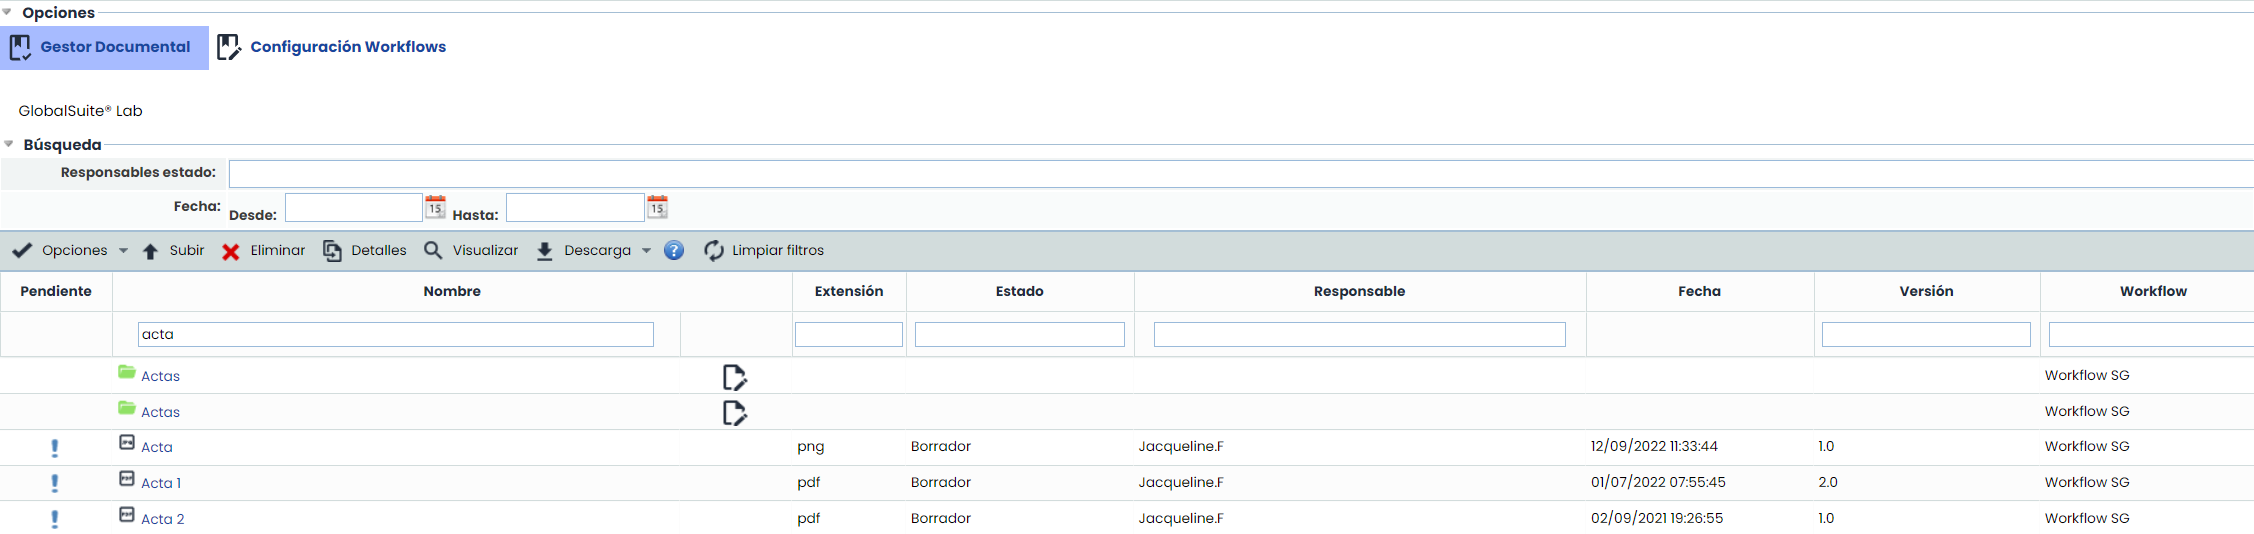This screenshot has width=2254, height=534.
Task: Click the Responsables estado input field
Action: pos(1240,174)
